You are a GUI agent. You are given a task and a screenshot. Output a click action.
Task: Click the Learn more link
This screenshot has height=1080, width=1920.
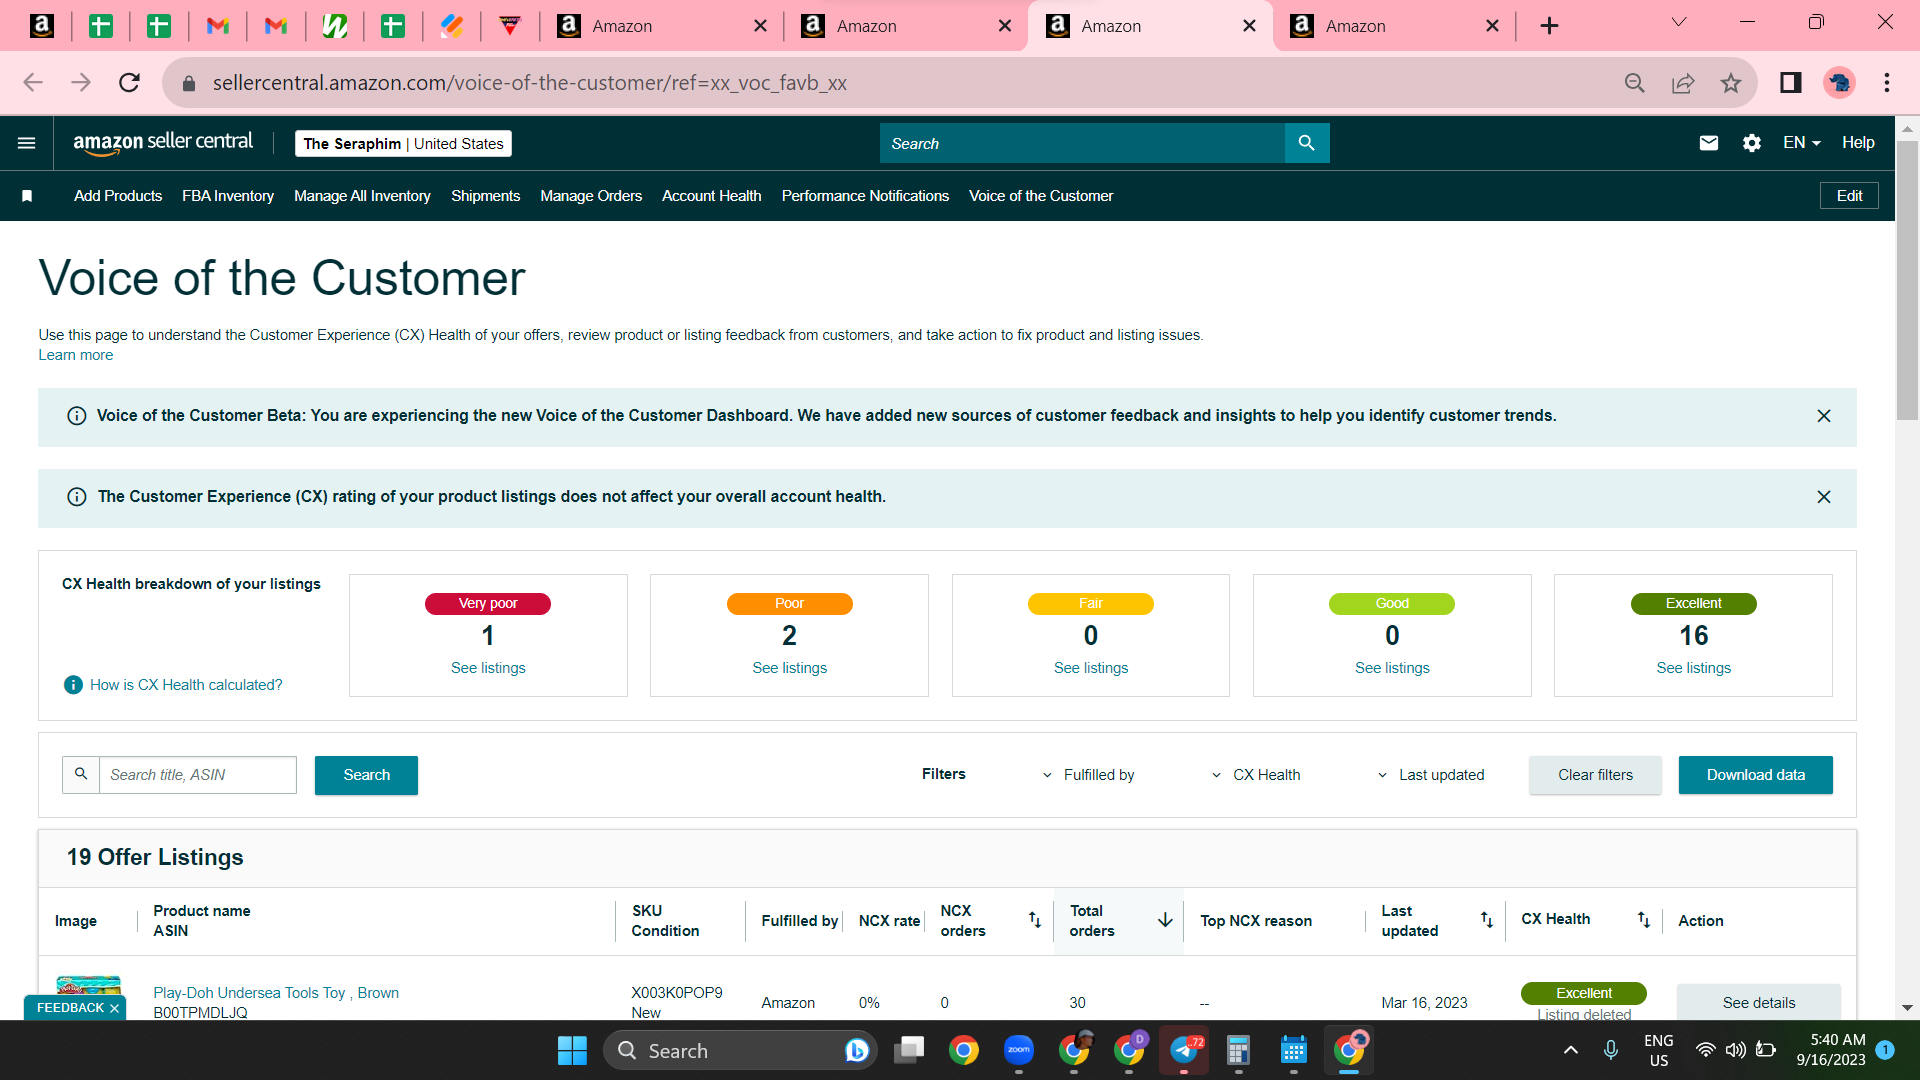pyautogui.click(x=76, y=355)
